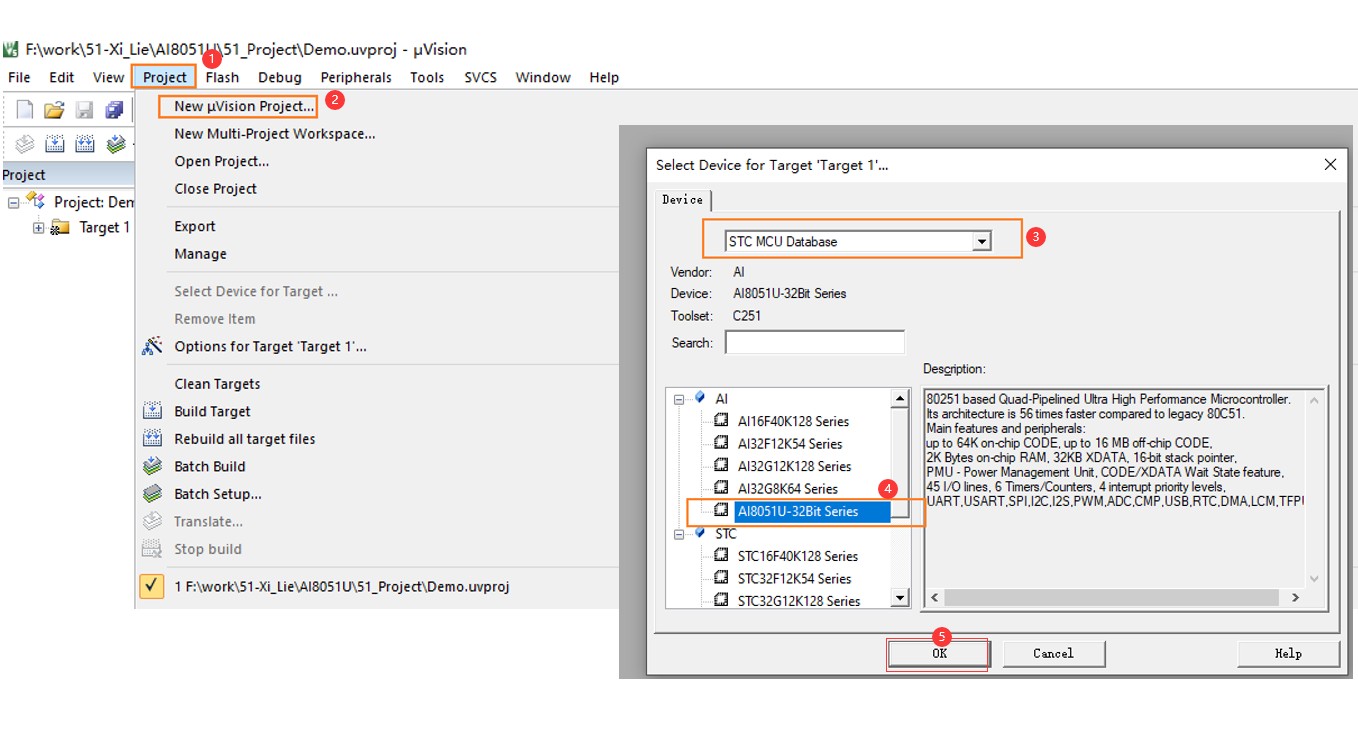The height and width of the screenshot is (745, 1358).
Task: Click the Translate toolbar icon in second row
Action: coord(25,144)
